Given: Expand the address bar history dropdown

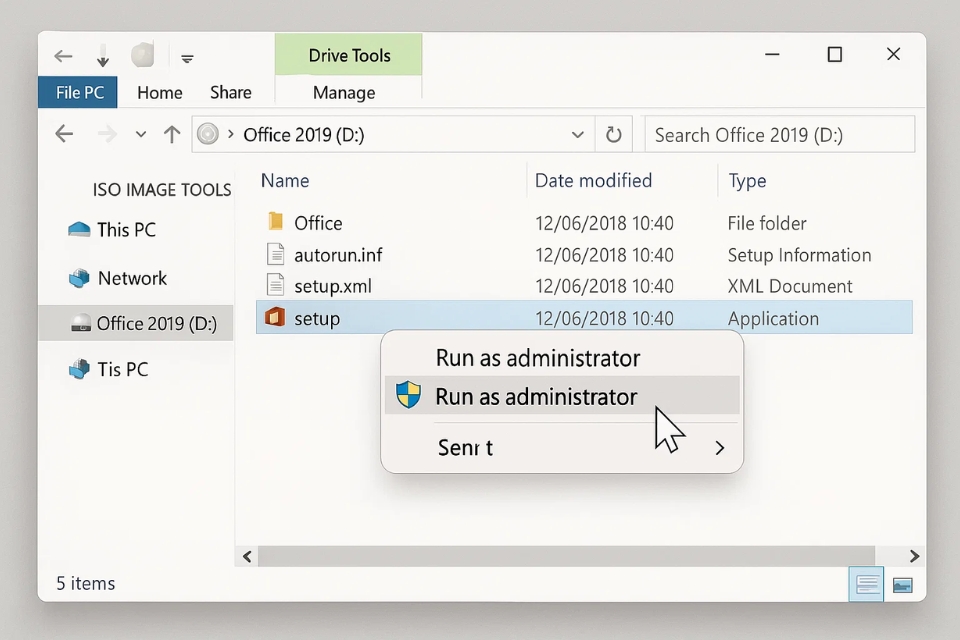Looking at the screenshot, I should point(577,135).
